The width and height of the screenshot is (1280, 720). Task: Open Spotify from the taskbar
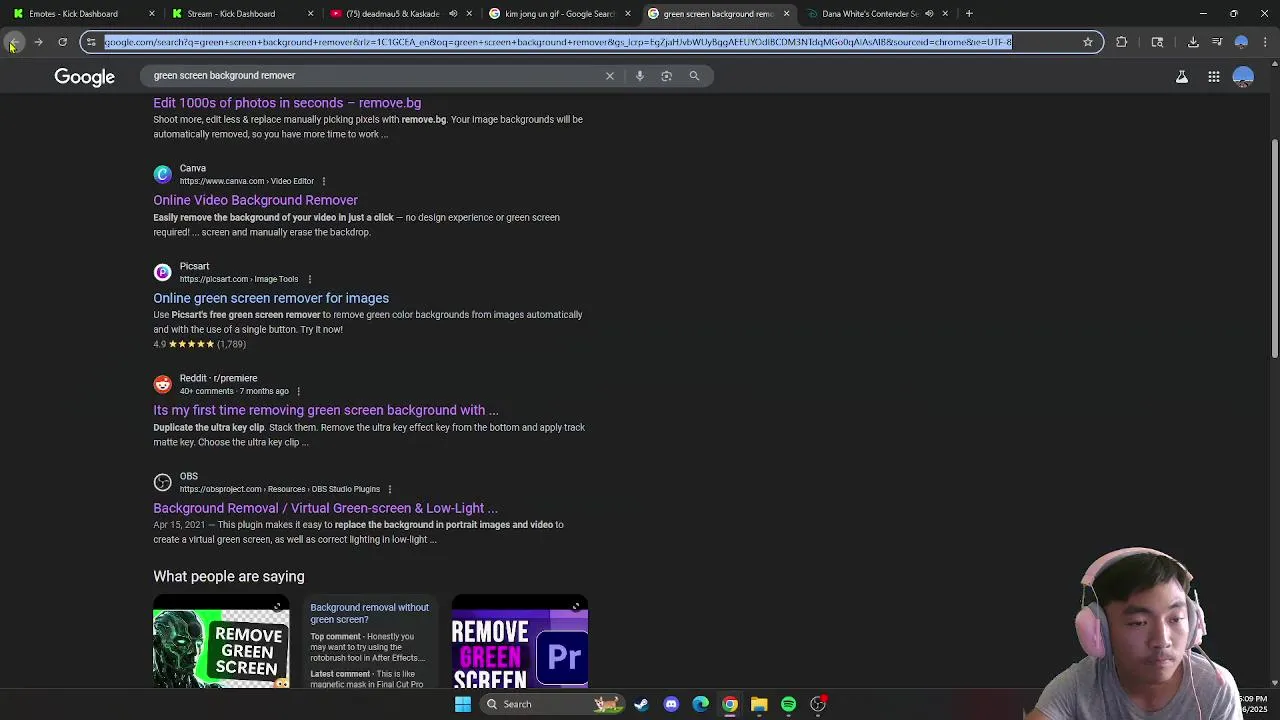(789, 704)
